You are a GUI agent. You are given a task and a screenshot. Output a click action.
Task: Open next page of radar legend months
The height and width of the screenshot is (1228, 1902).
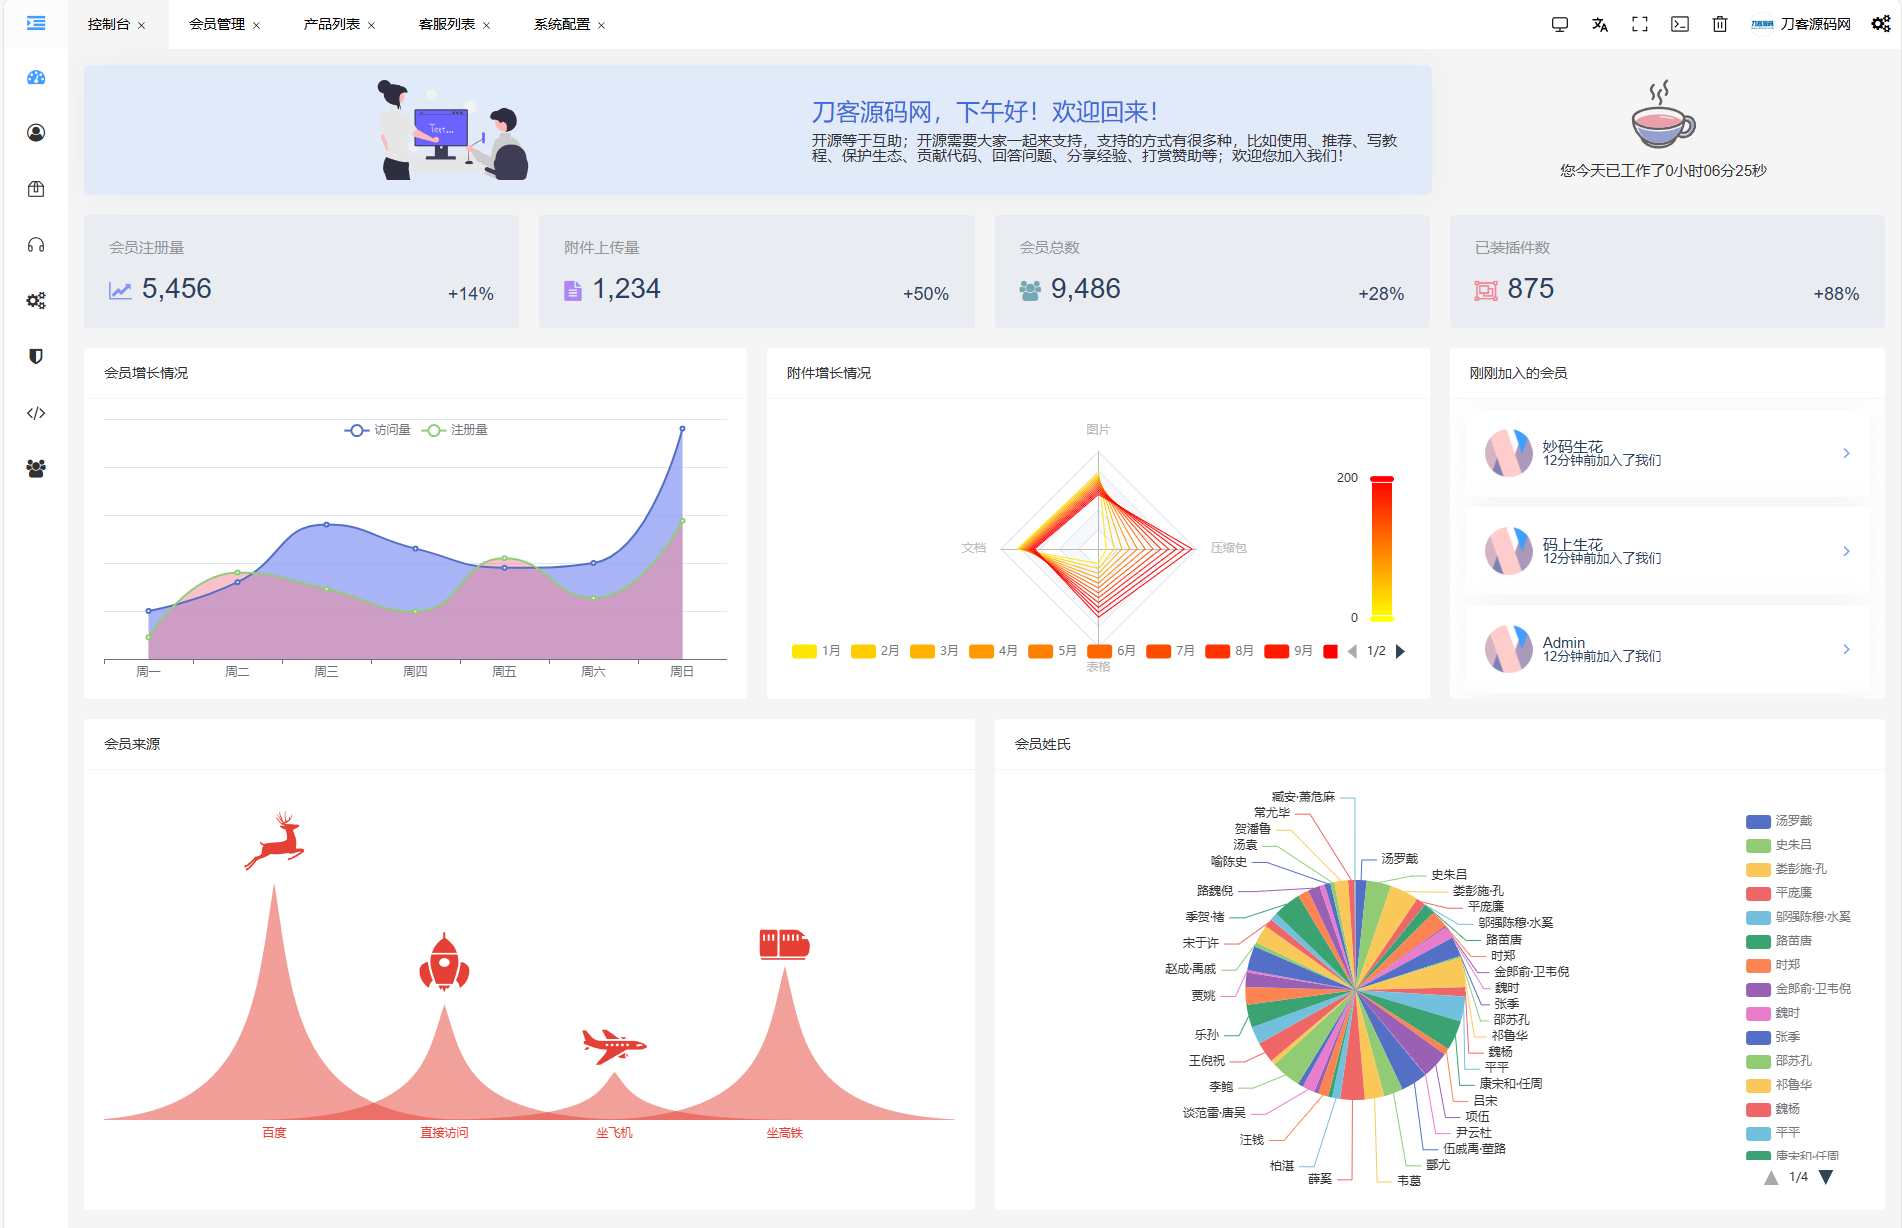point(1400,650)
